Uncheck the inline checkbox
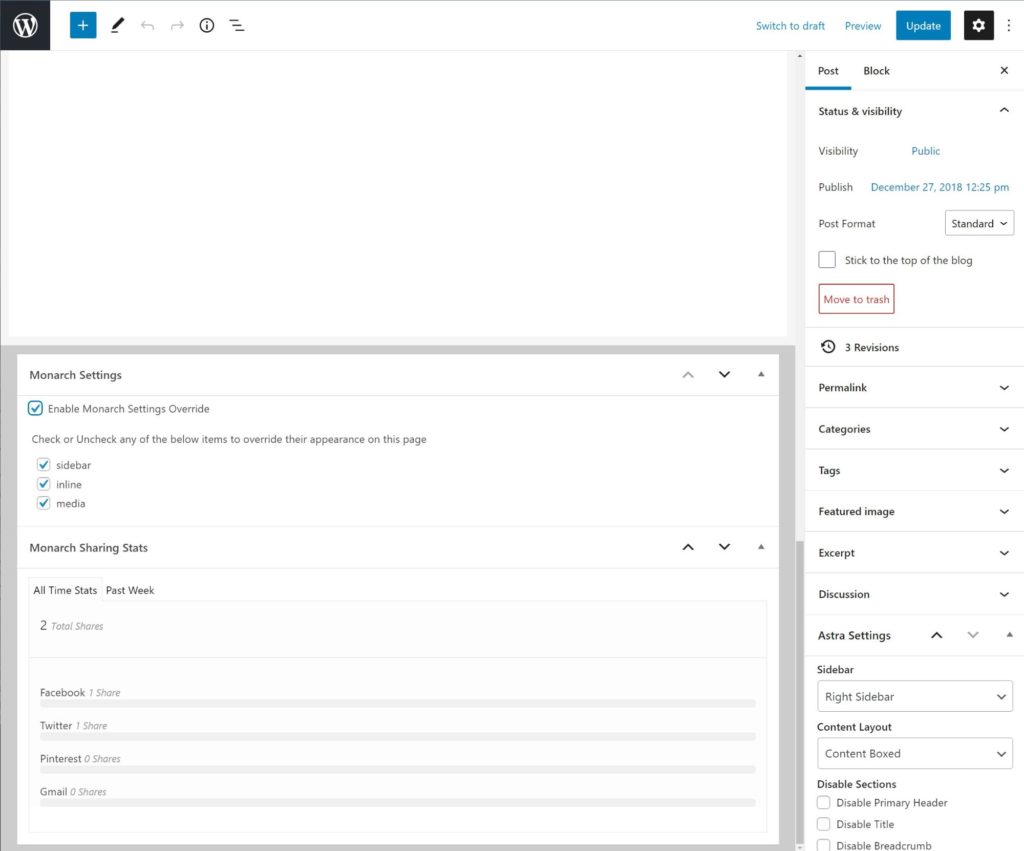 pyautogui.click(x=43, y=484)
